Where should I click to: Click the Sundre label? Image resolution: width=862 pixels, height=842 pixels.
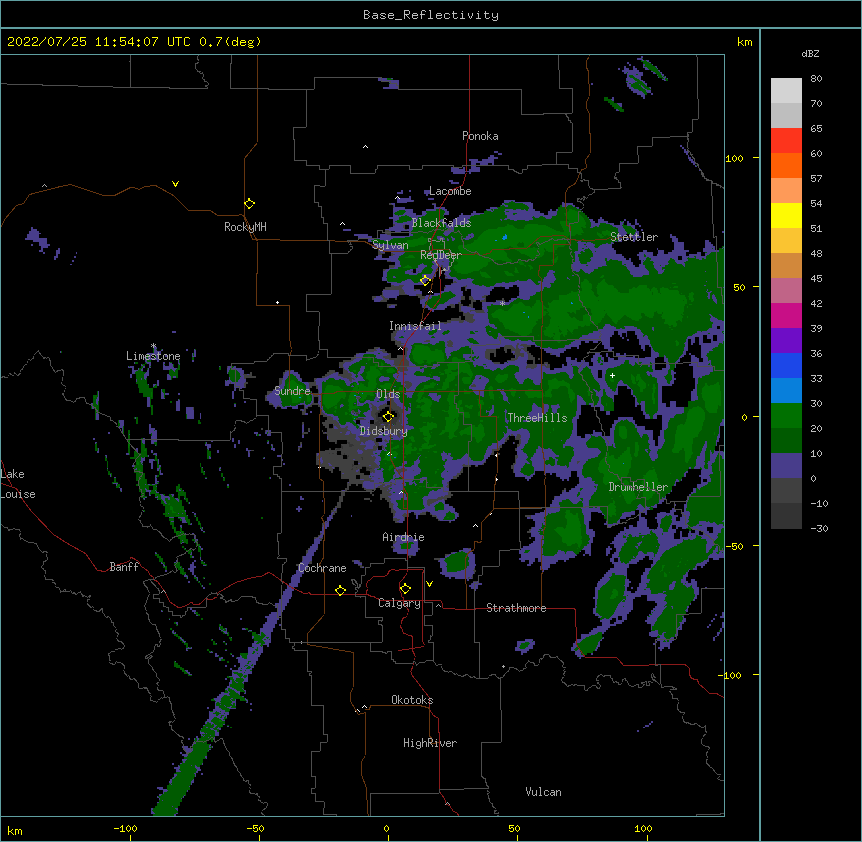(292, 391)
